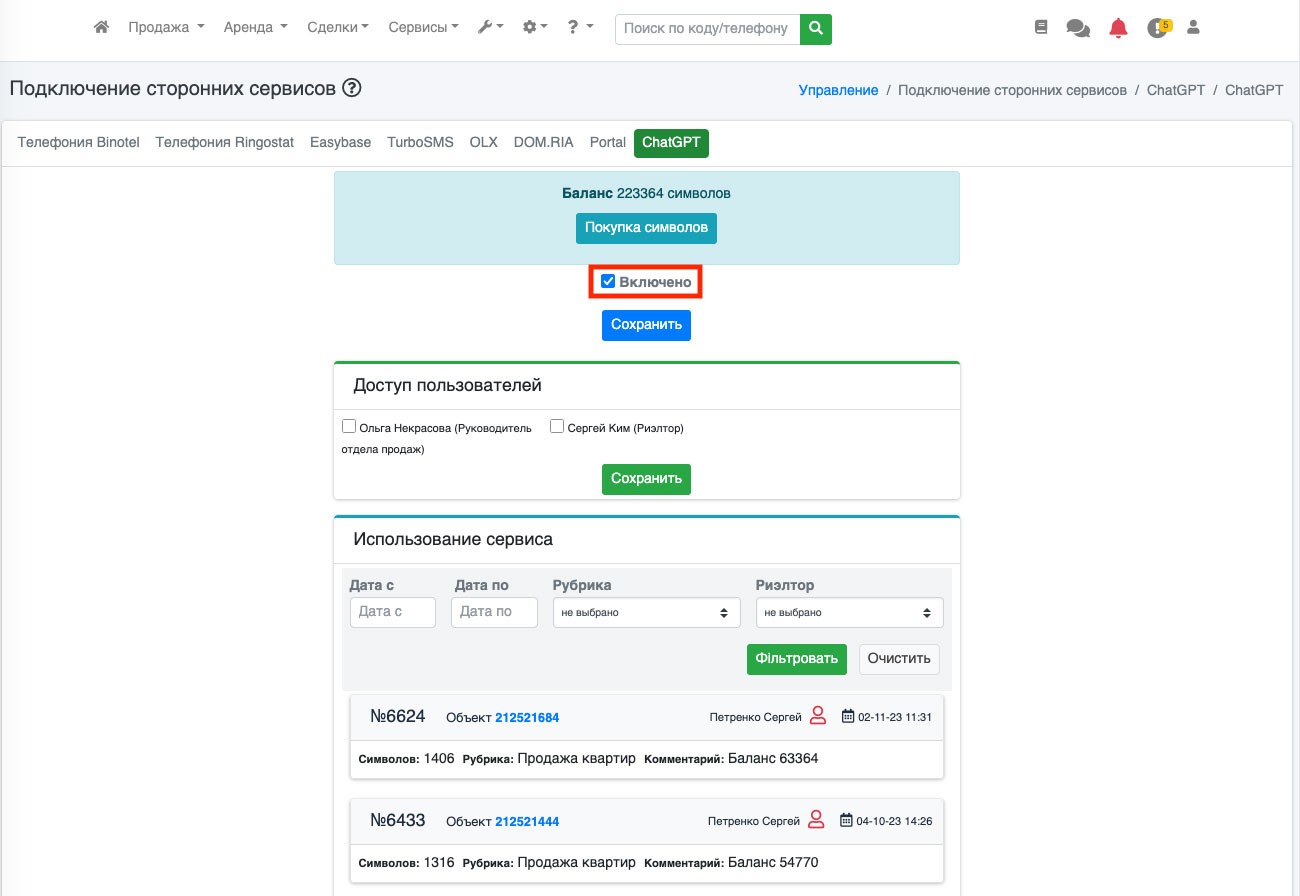The height and width of the screenshot is (896, 1300).
Task: Check Сергей Ким user access
Action: (x=557, y=426)
